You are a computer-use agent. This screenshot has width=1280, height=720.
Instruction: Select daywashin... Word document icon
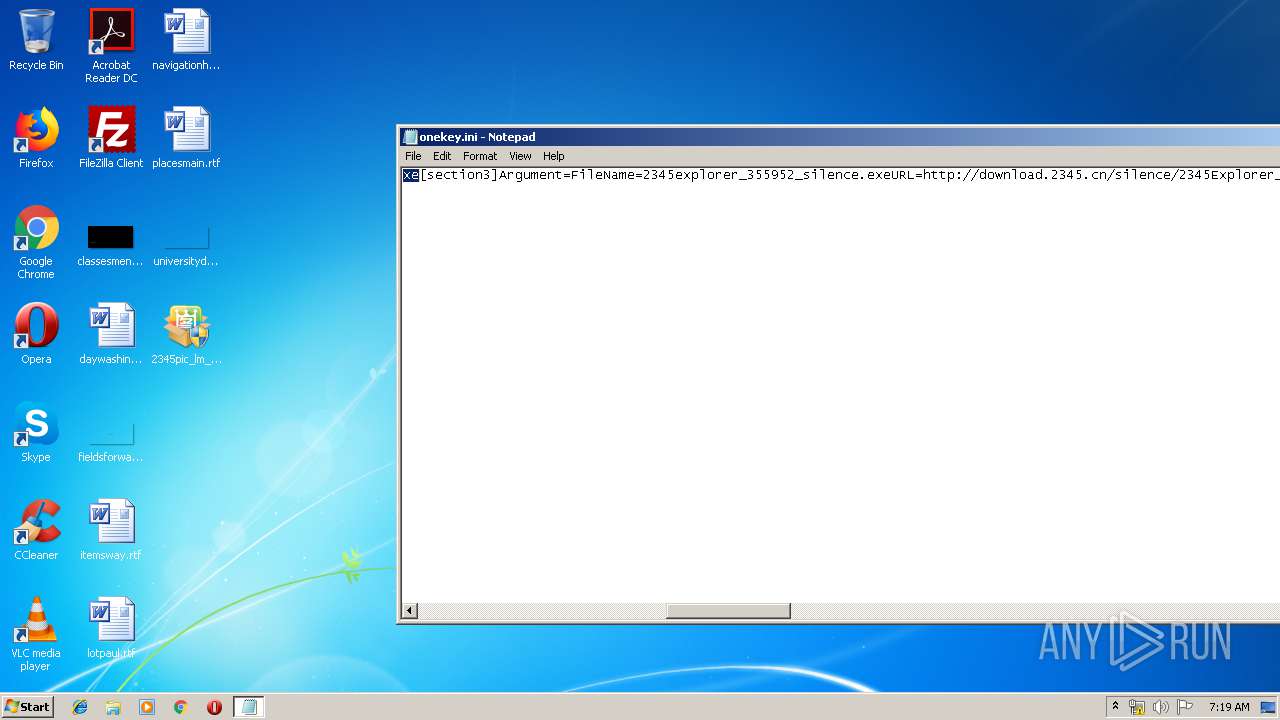[111, 334]
